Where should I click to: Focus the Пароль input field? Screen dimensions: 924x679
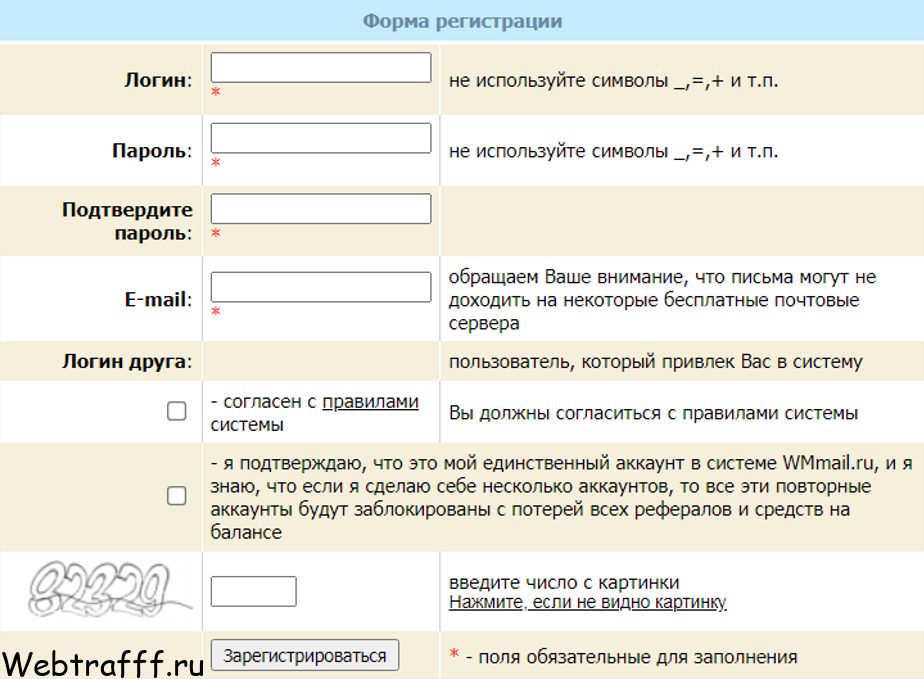tap(321, 138)
